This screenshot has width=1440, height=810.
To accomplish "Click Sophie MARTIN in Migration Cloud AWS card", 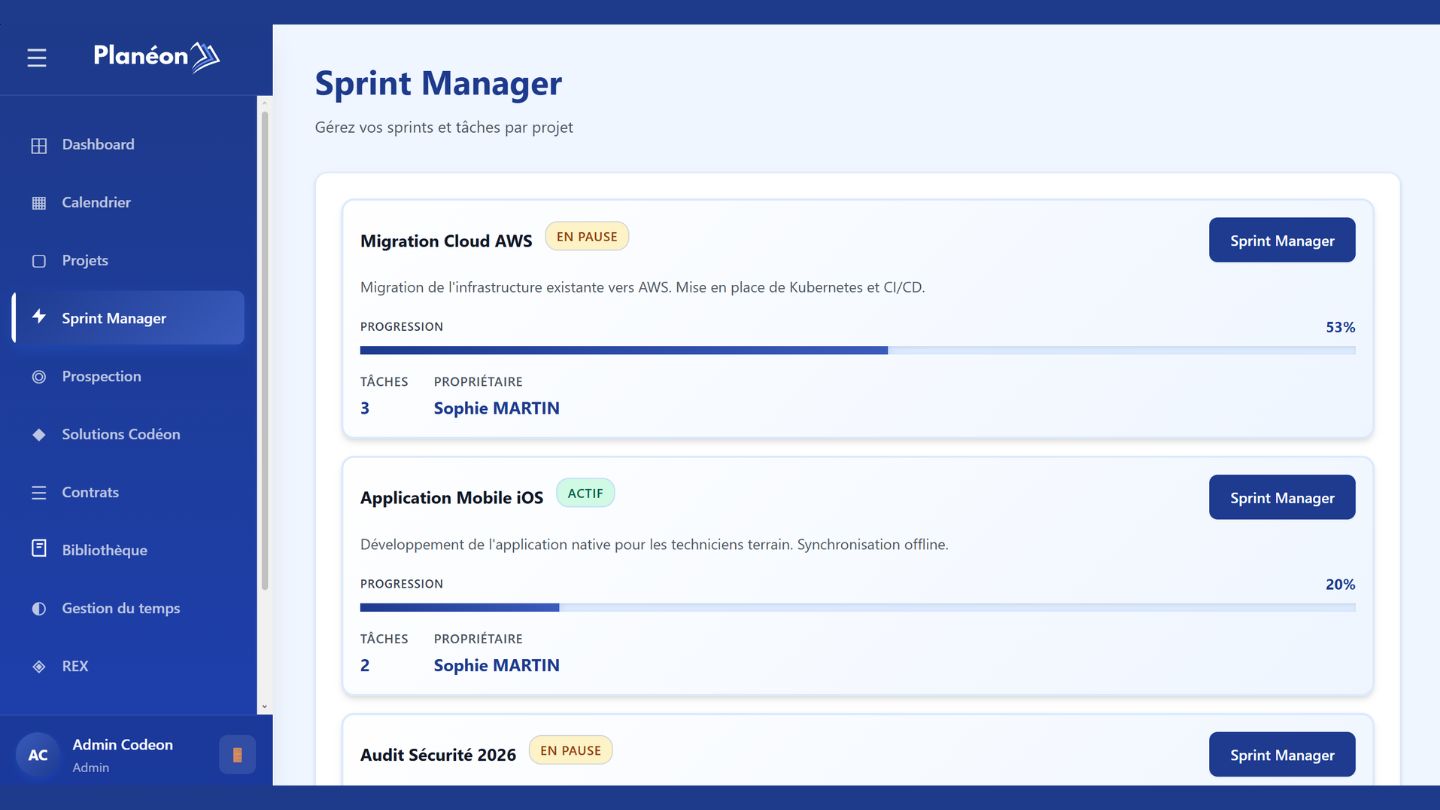I will click(497, 408).
